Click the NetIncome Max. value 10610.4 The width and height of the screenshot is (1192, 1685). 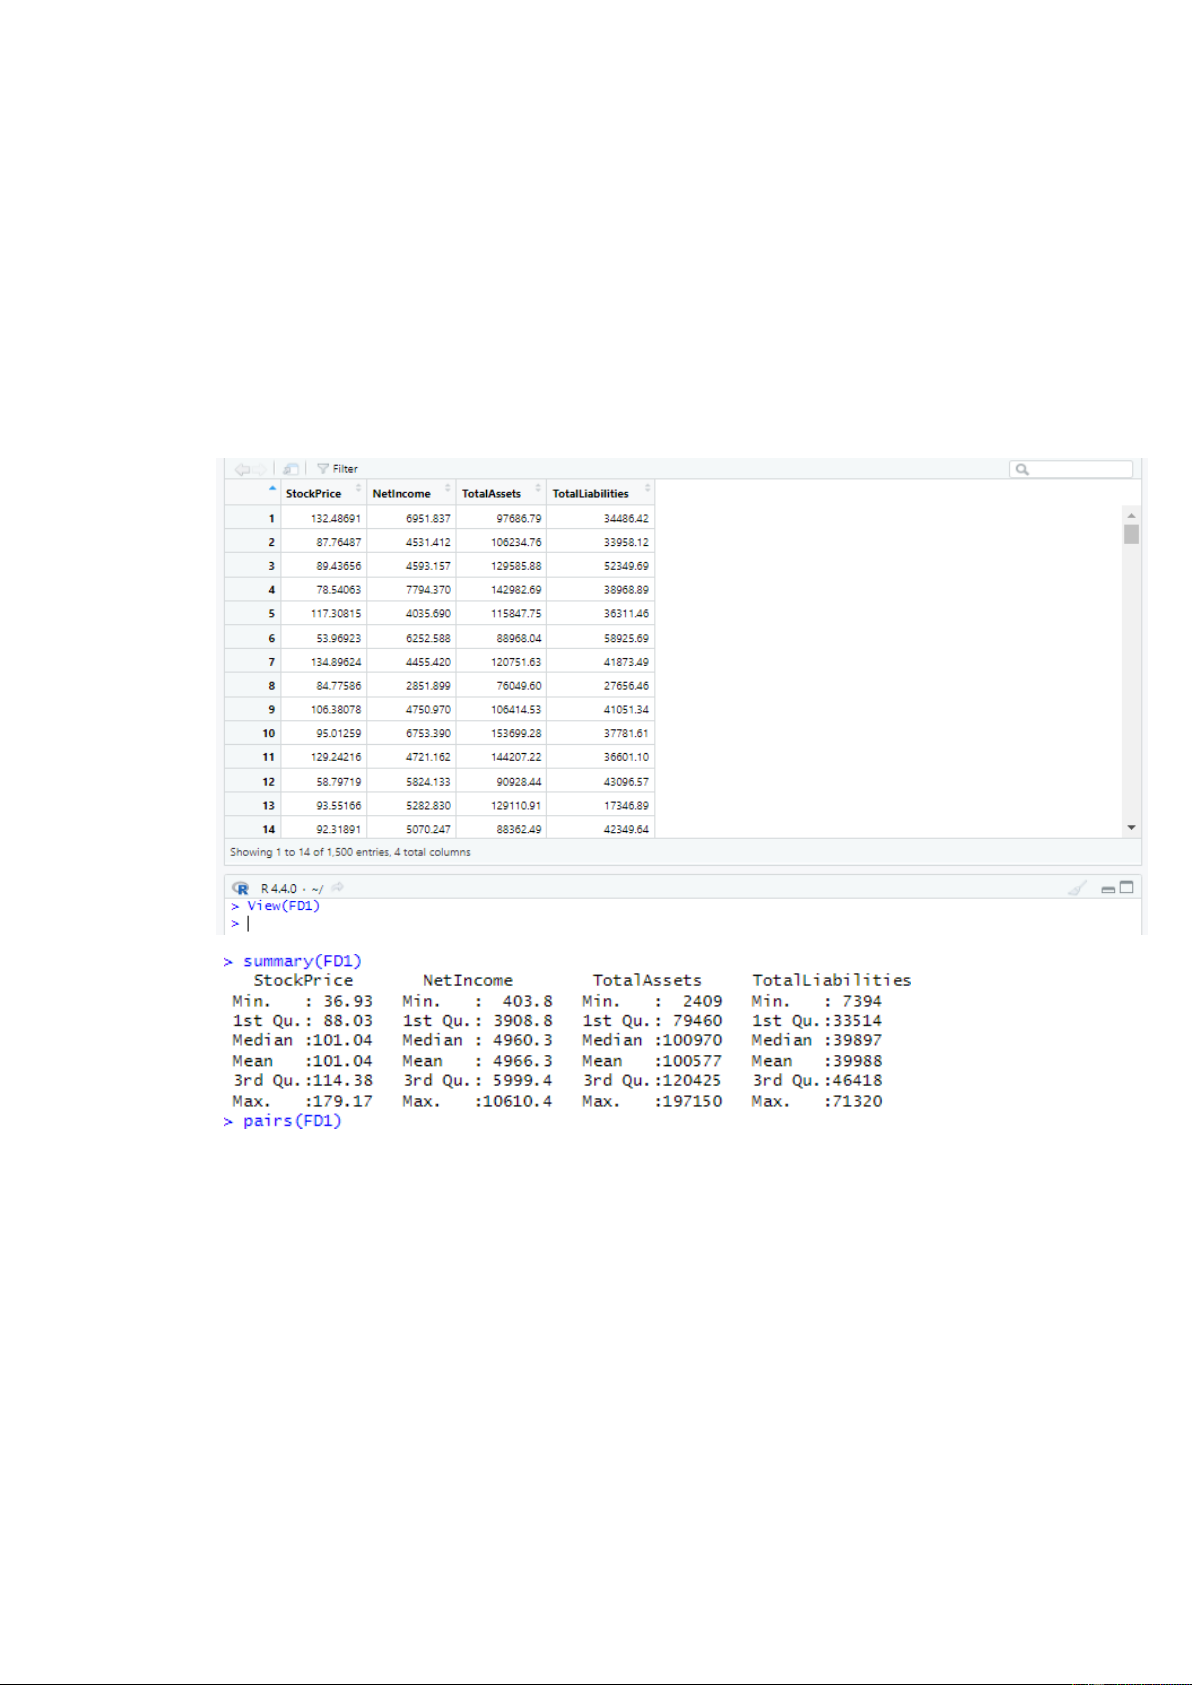(517, 1102)
